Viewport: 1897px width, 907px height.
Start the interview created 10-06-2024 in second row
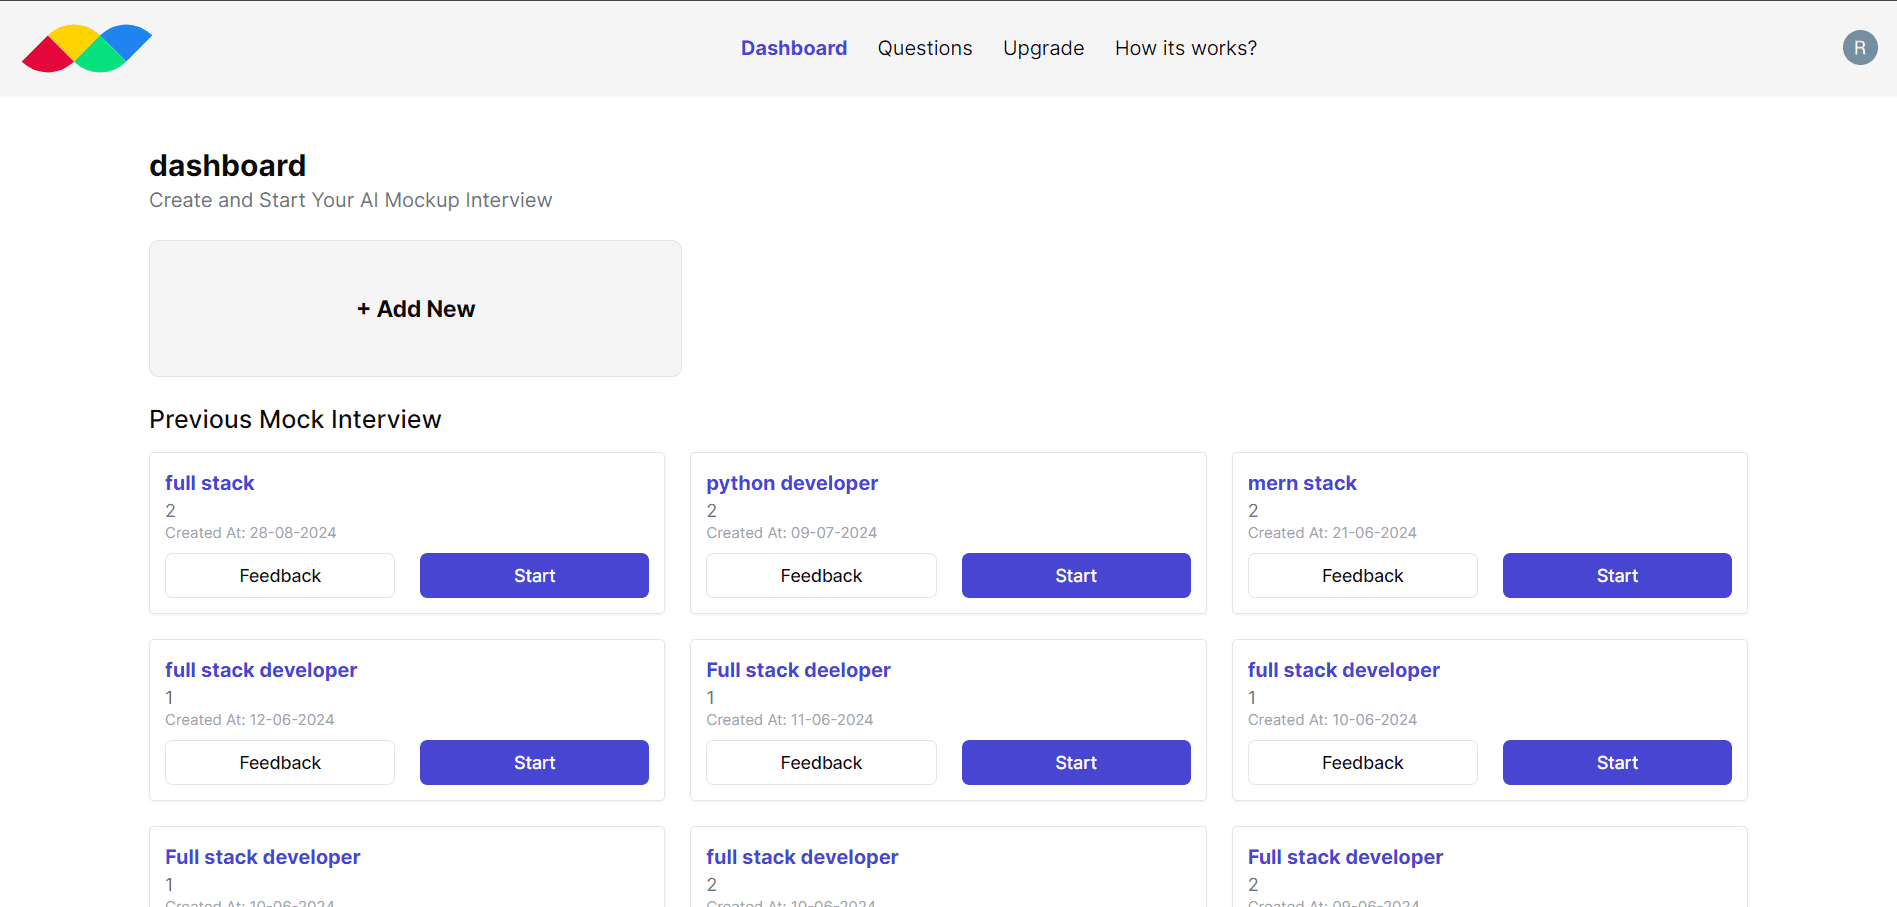click(1617, 763)
